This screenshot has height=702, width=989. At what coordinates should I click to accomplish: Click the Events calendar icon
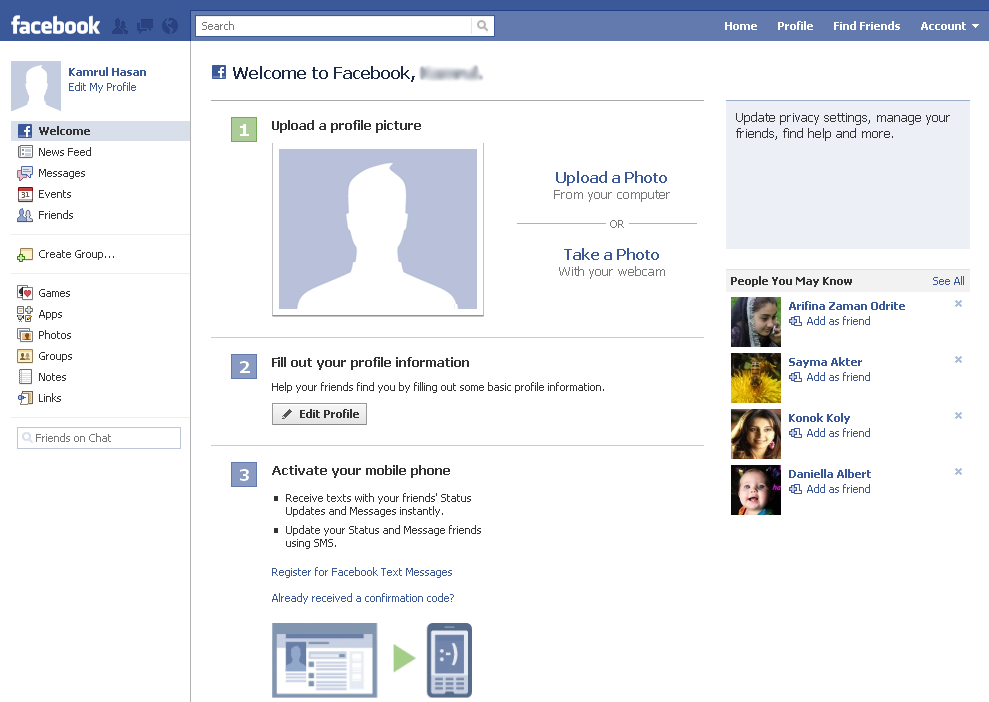(25, 194)
